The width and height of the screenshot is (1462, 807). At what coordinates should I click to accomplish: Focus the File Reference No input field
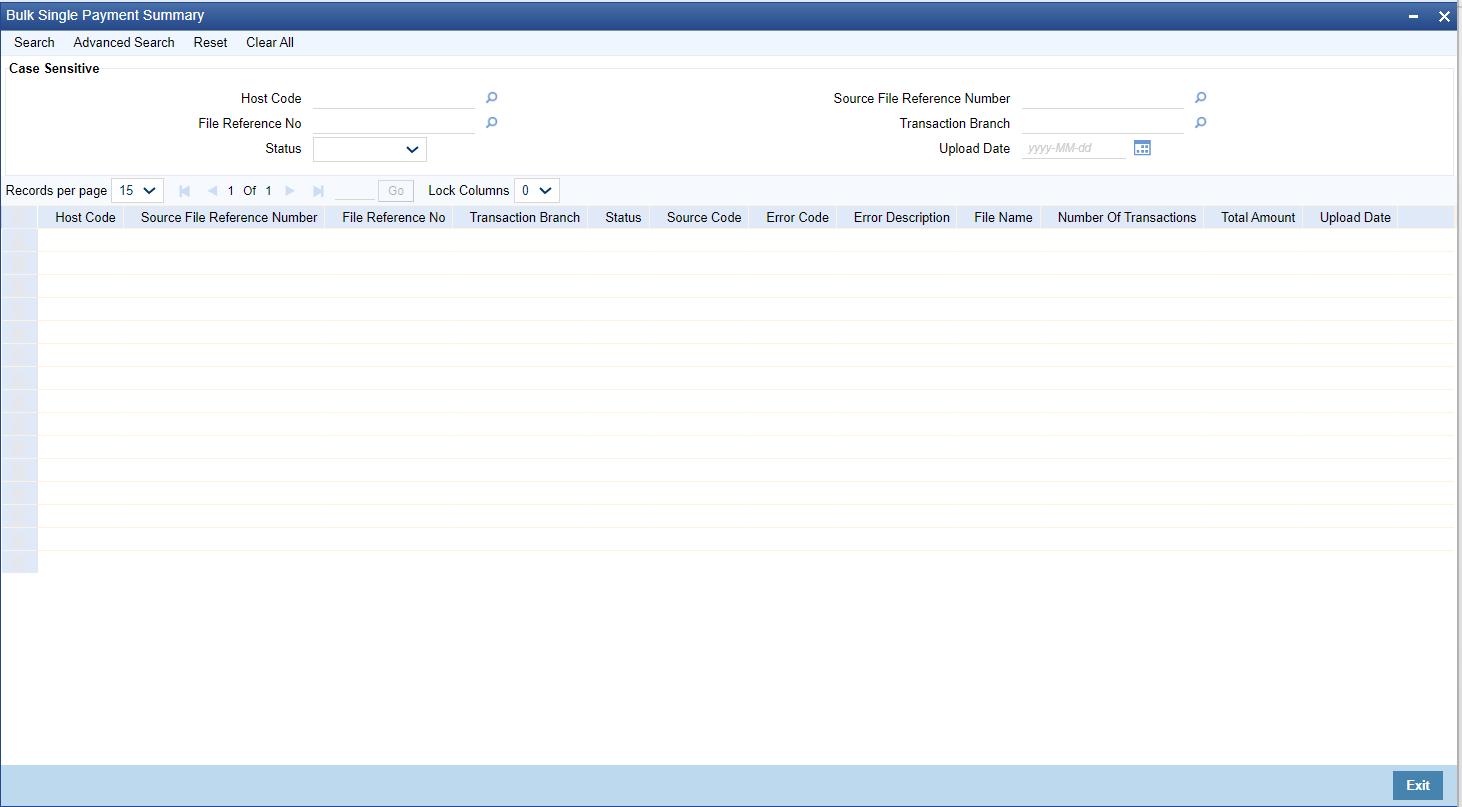click(x=394, y=123)
